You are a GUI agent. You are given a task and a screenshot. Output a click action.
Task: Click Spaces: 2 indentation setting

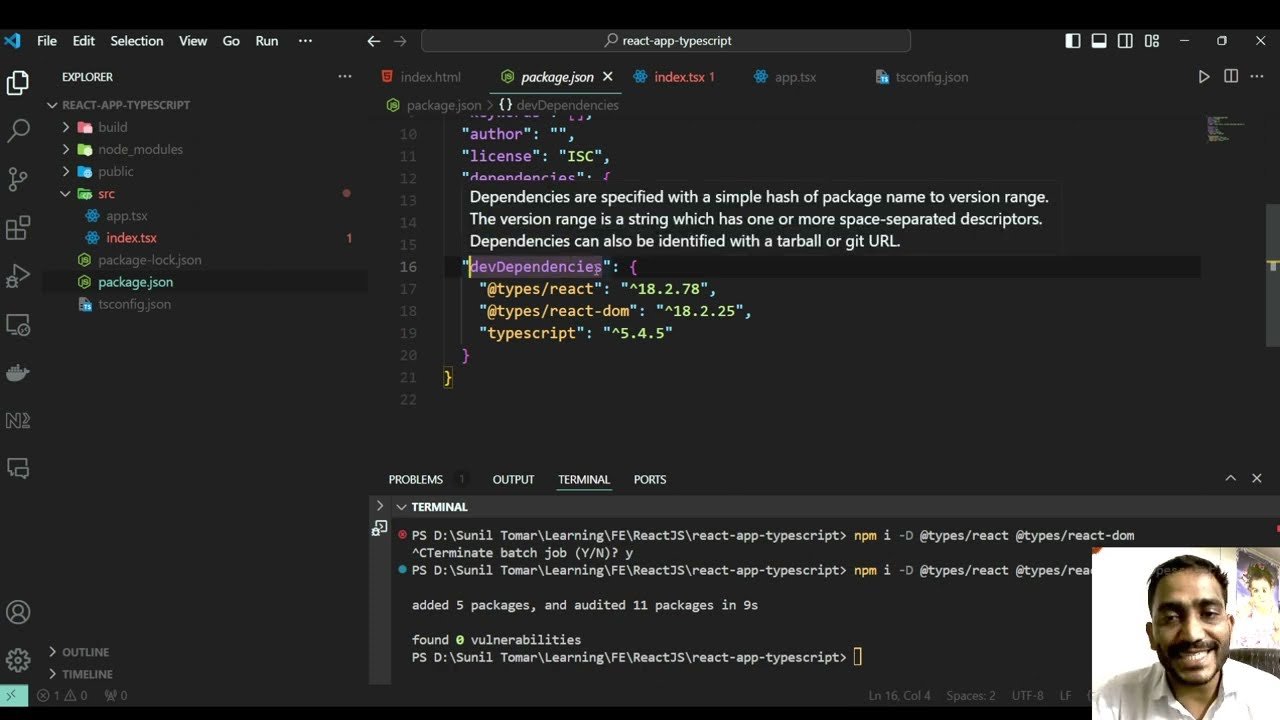[971, 695]
